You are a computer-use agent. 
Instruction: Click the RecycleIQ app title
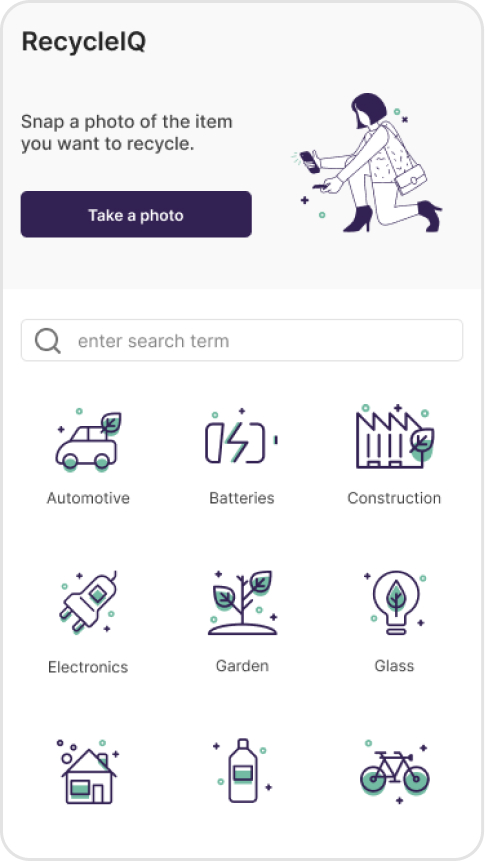click(x=84, y=42)
